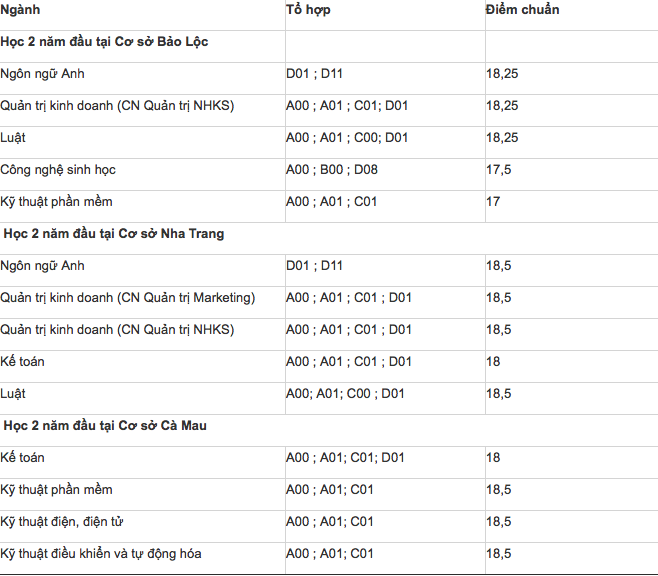The width and height of the screenshot is (658, 576).
Task: Click "Kế toán" under the Nha Trang campus
Action: pos(23,362)
